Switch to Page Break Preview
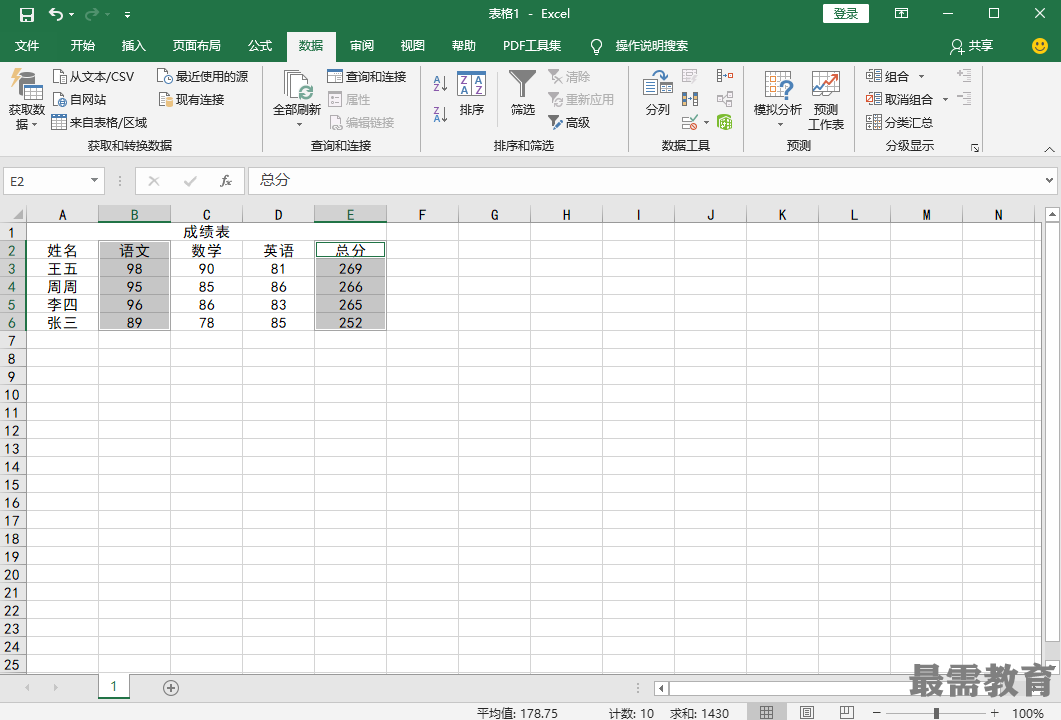The height and width of the screenshot is (720, 1061). [846, 712]
